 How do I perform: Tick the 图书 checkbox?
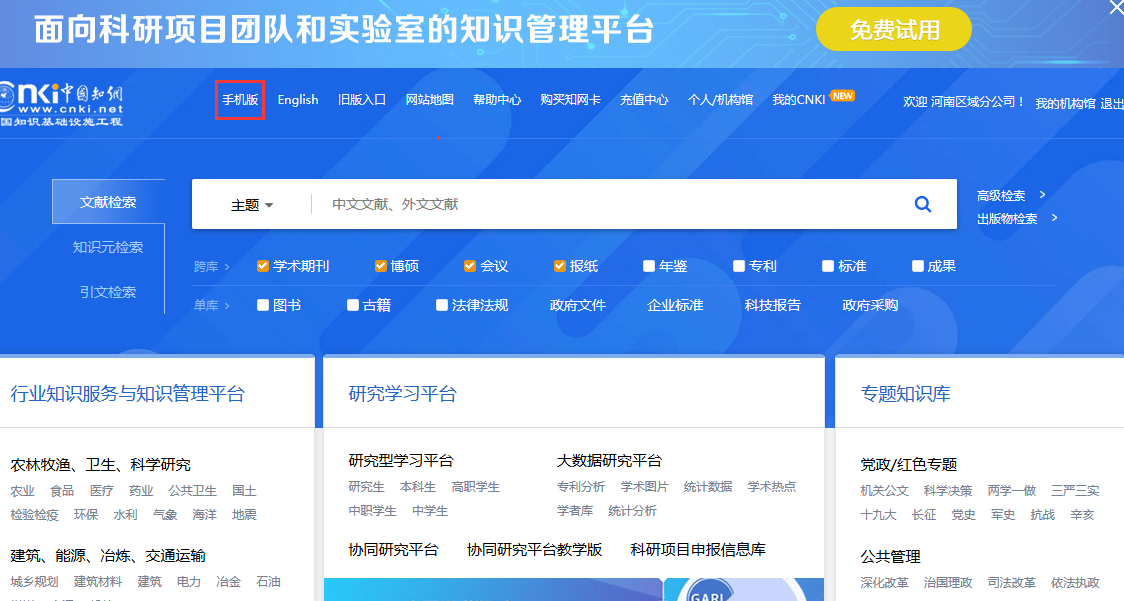point(263,305)
